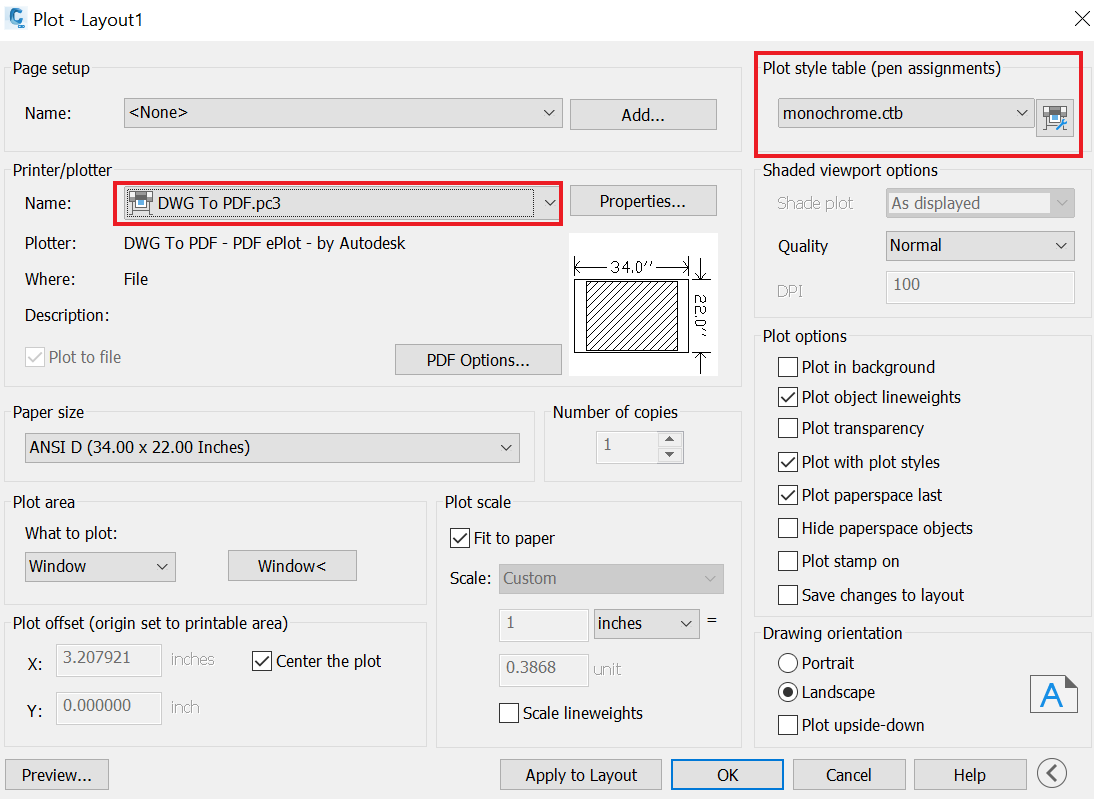The width and height of the screenshot is (1094, 799).
Task: Open PDF Options...
Action: pos(478,359)
